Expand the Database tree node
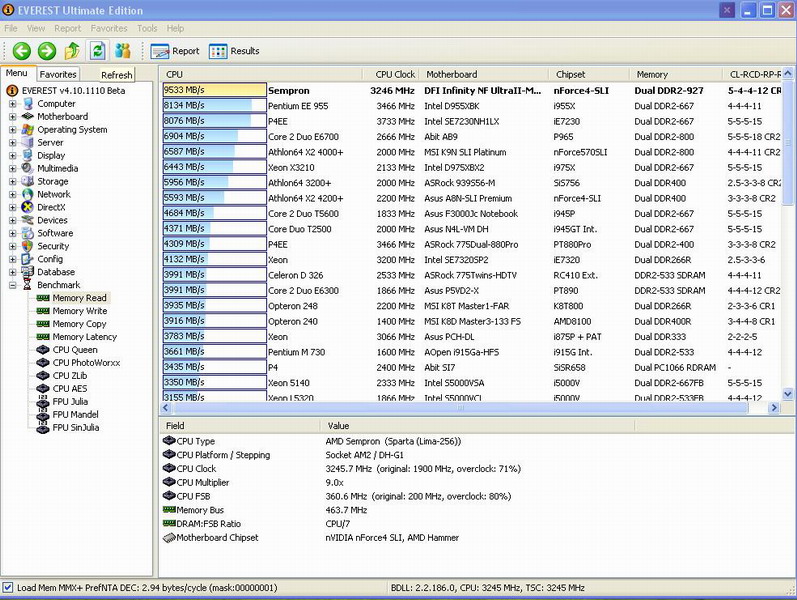797x600 pixels. coord(12,272)
